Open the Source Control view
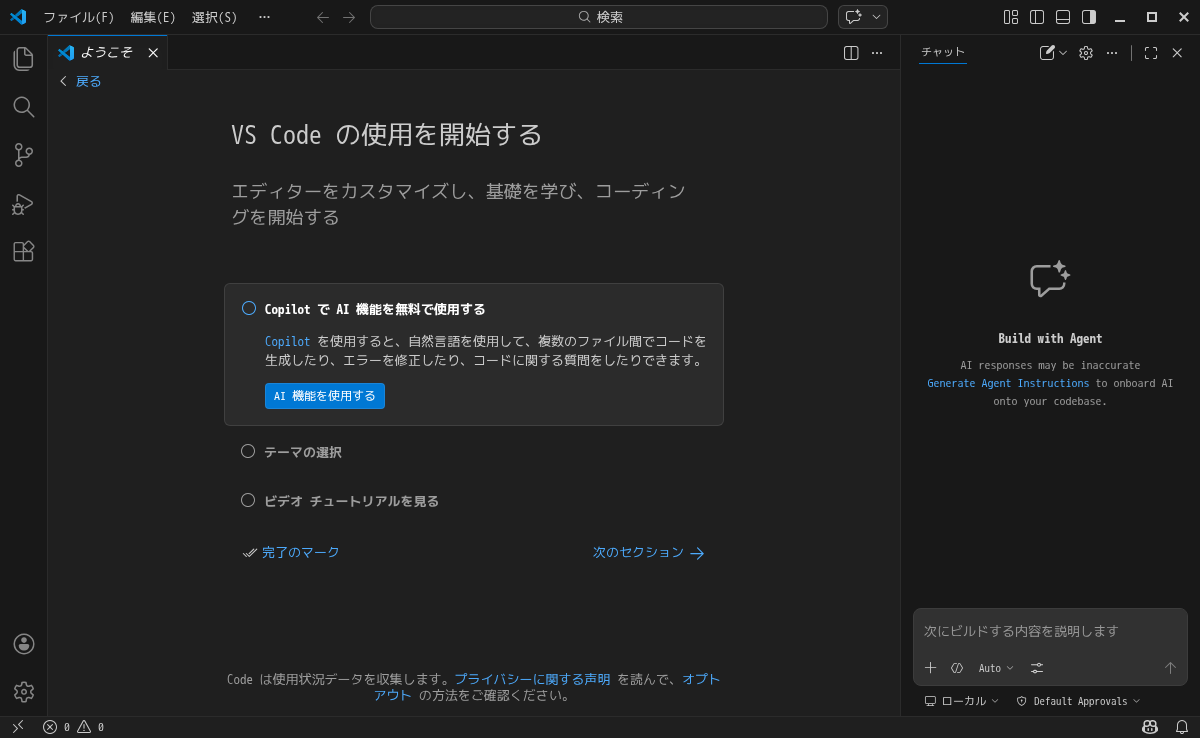 (x=23, y=155)
